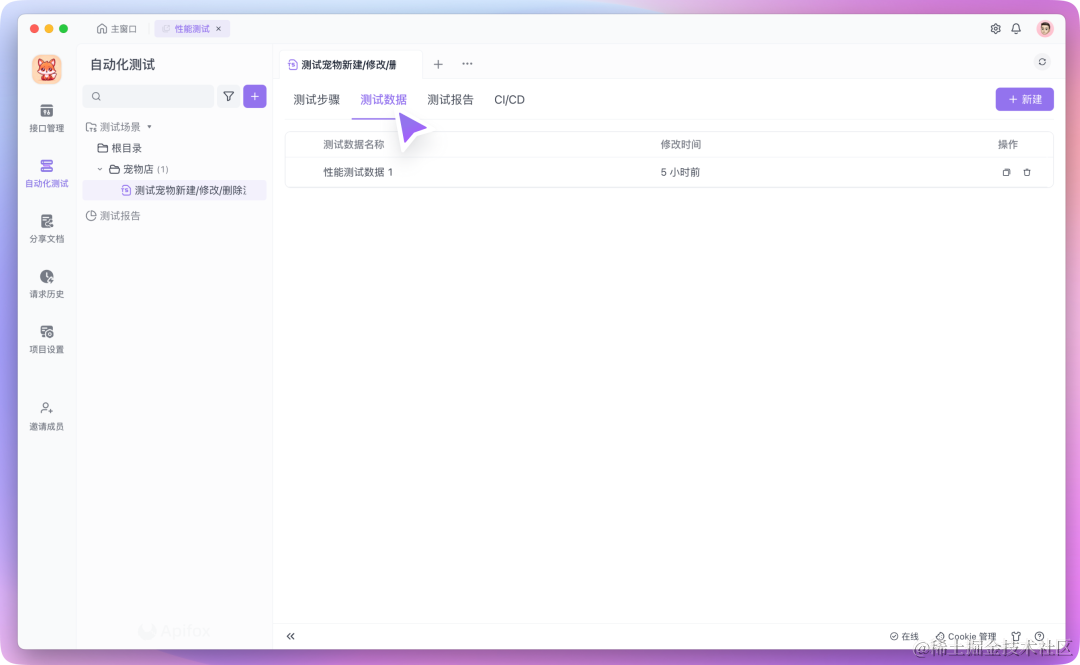1080x665 pixels.
Task: Click the search input field
Action: click(148, 96)
